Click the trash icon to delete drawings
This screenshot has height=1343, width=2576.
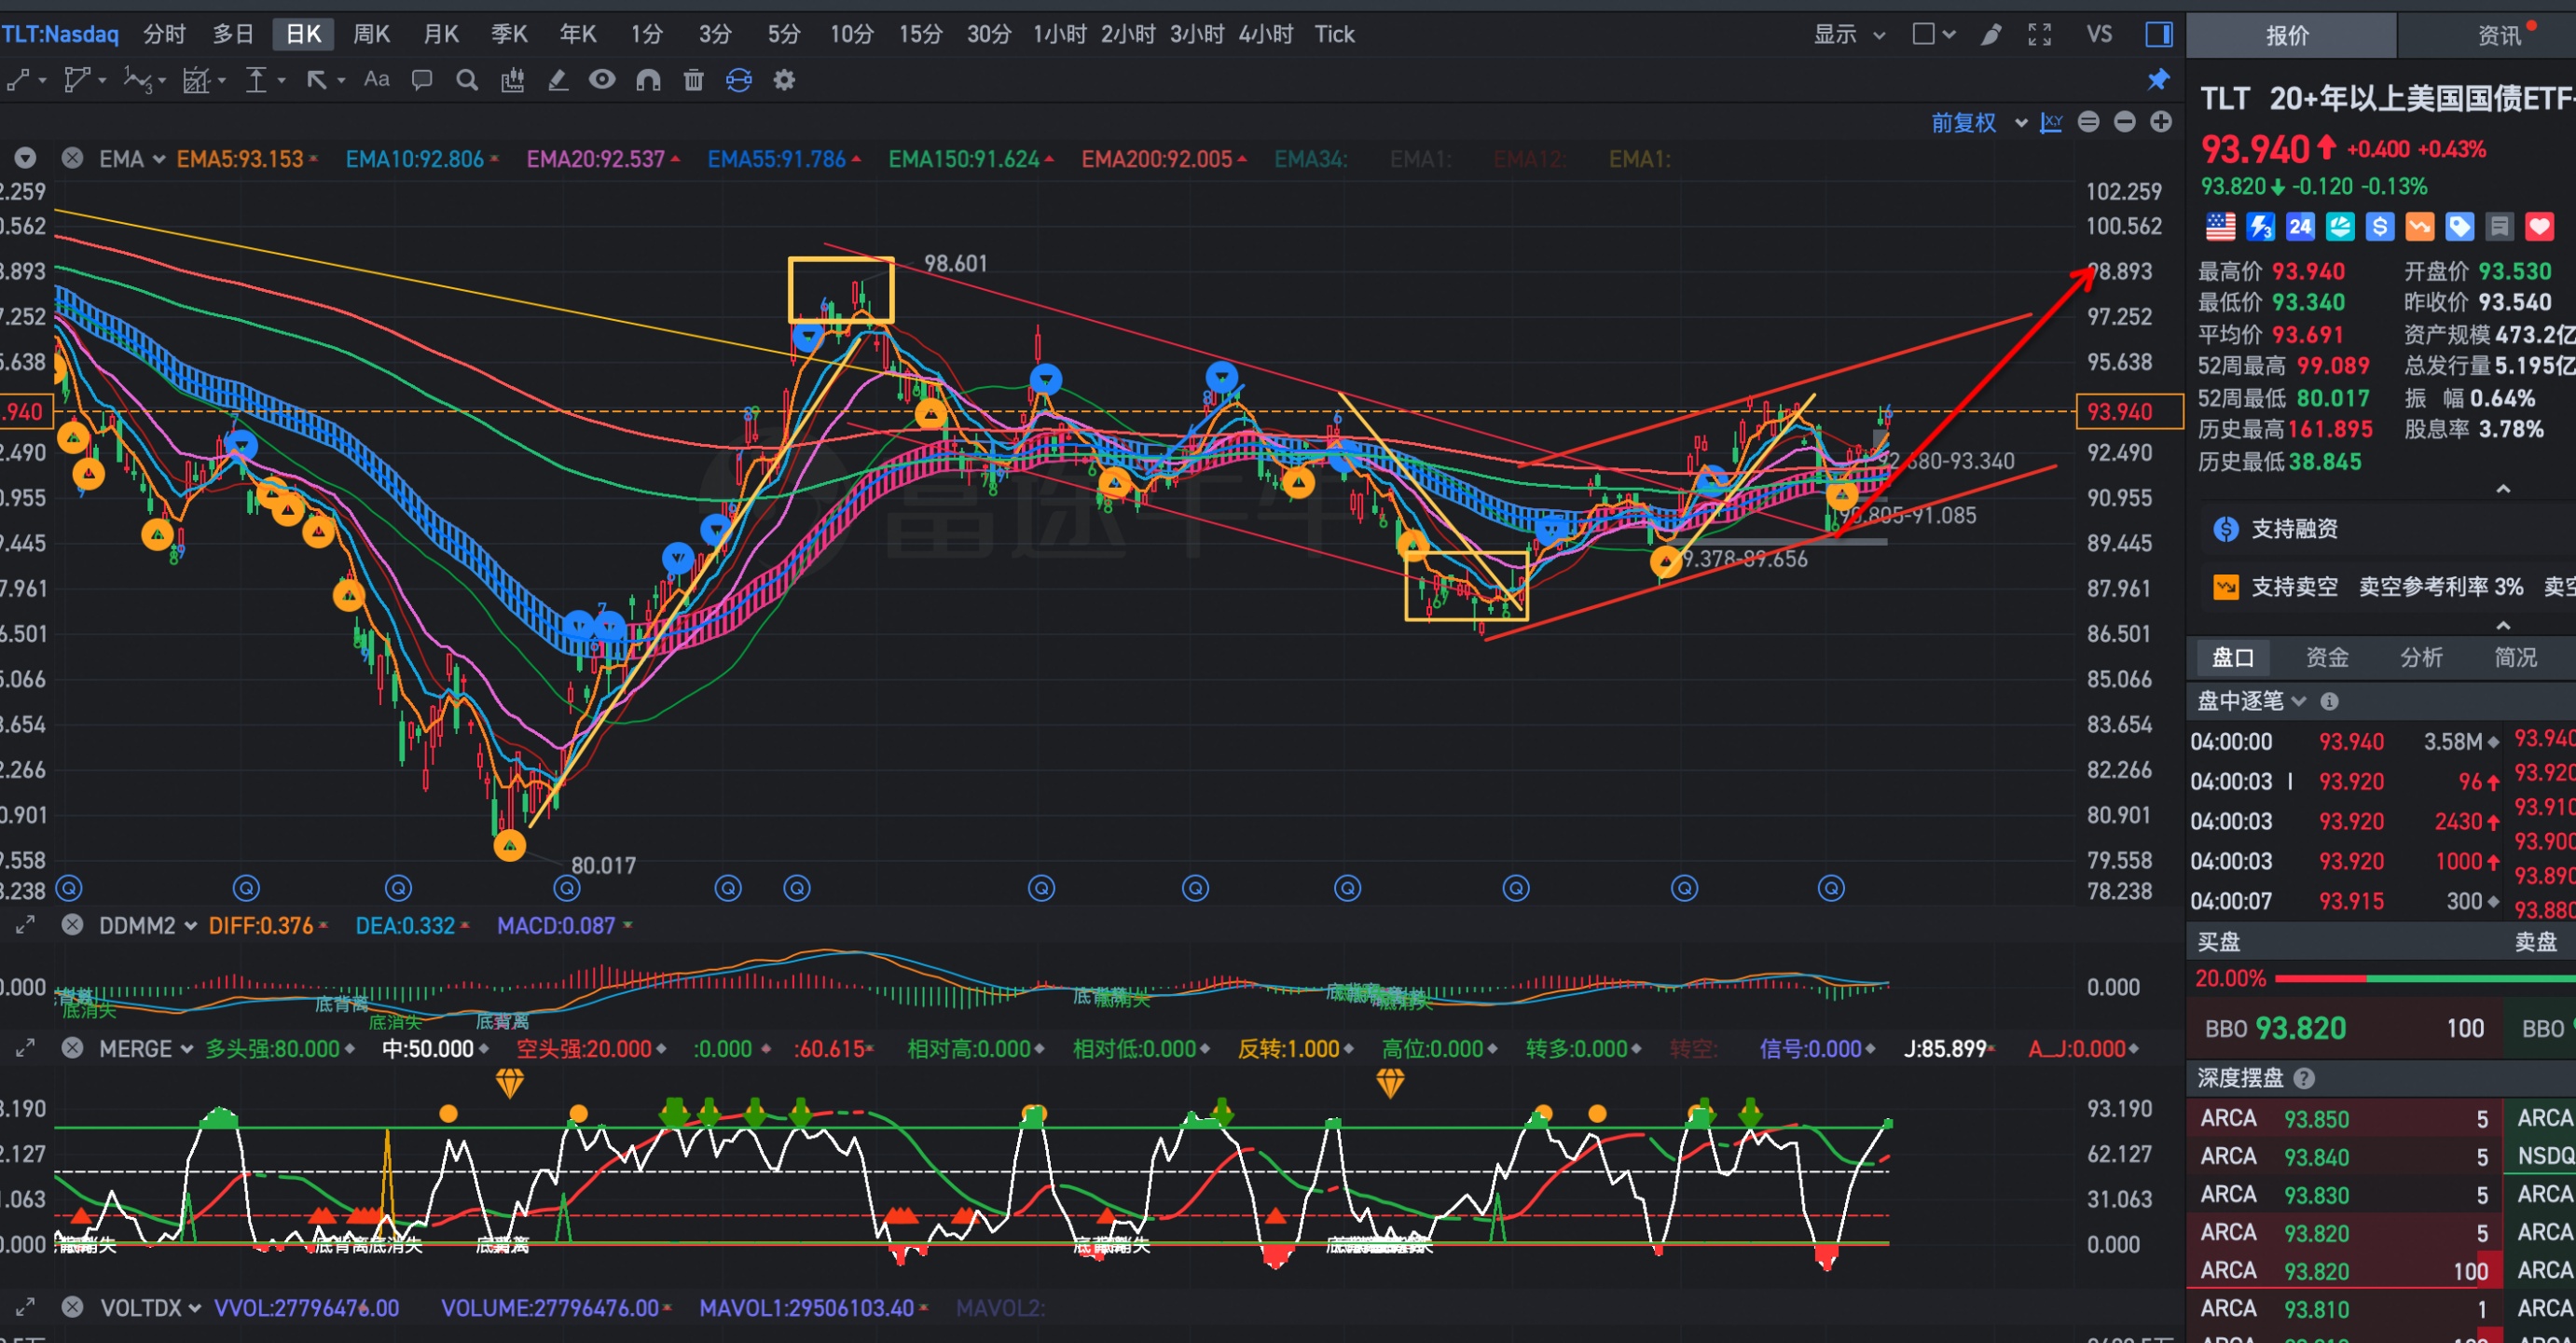click(x=693, y=80)
